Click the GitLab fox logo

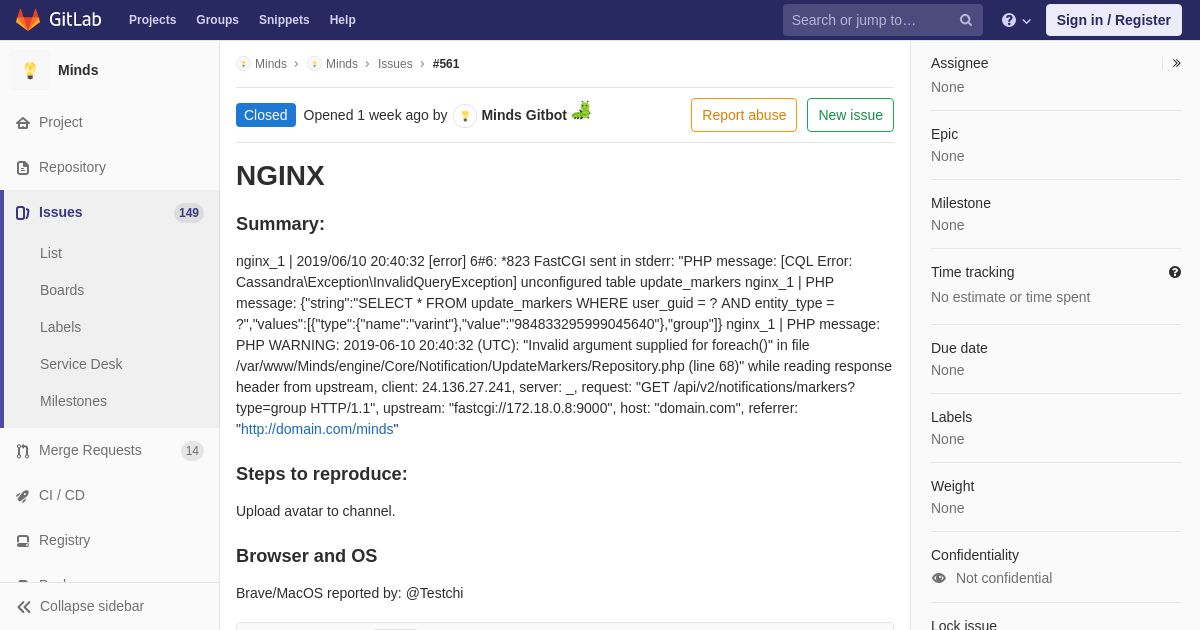28,20
